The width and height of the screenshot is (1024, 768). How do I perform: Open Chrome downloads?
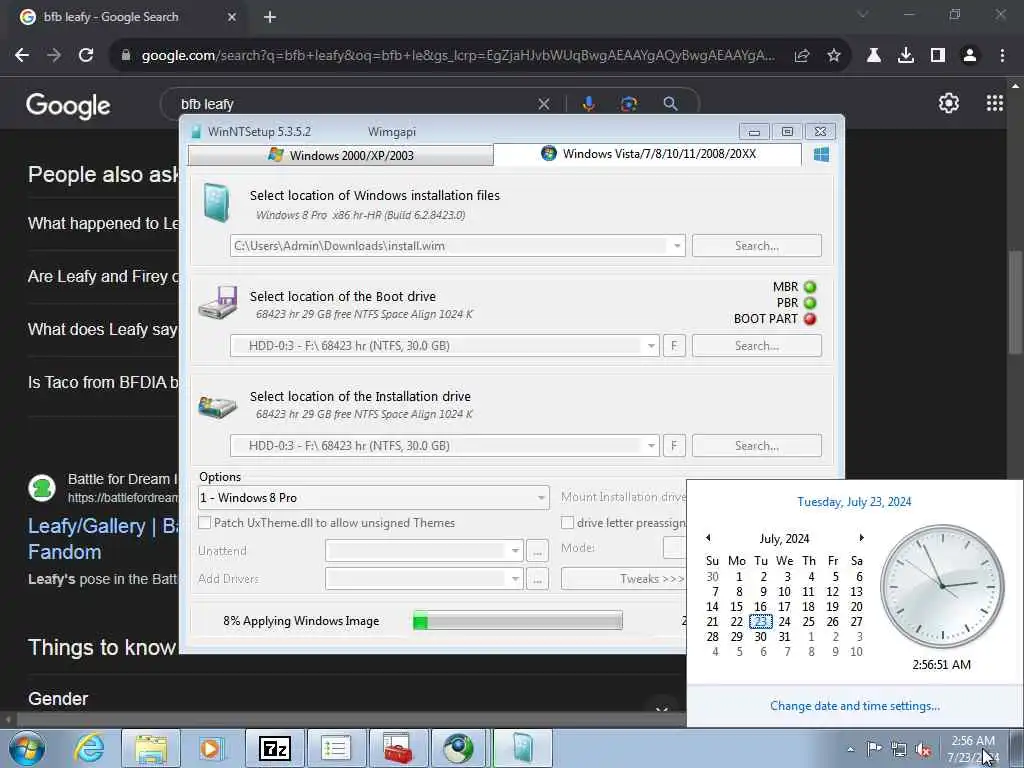[906, 56]
